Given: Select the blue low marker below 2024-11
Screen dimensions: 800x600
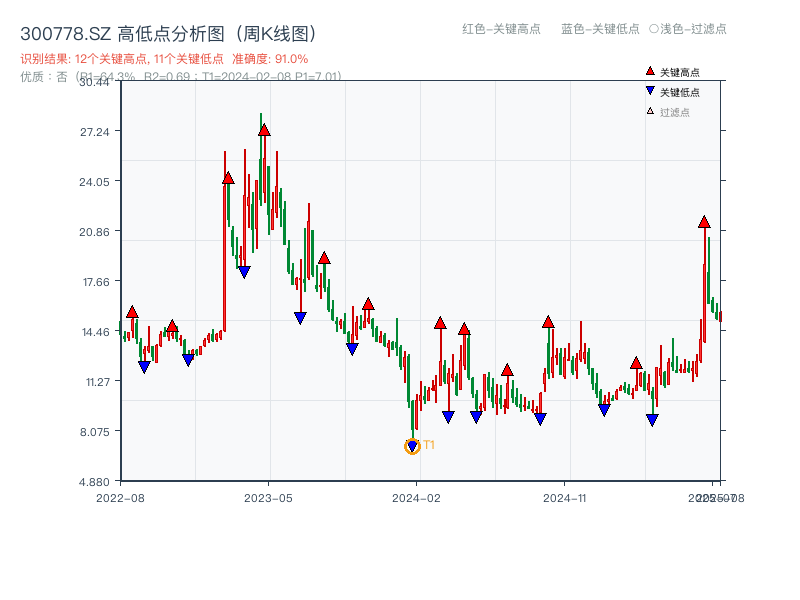Looking at the screenshot, I should [x=603, y=410].
